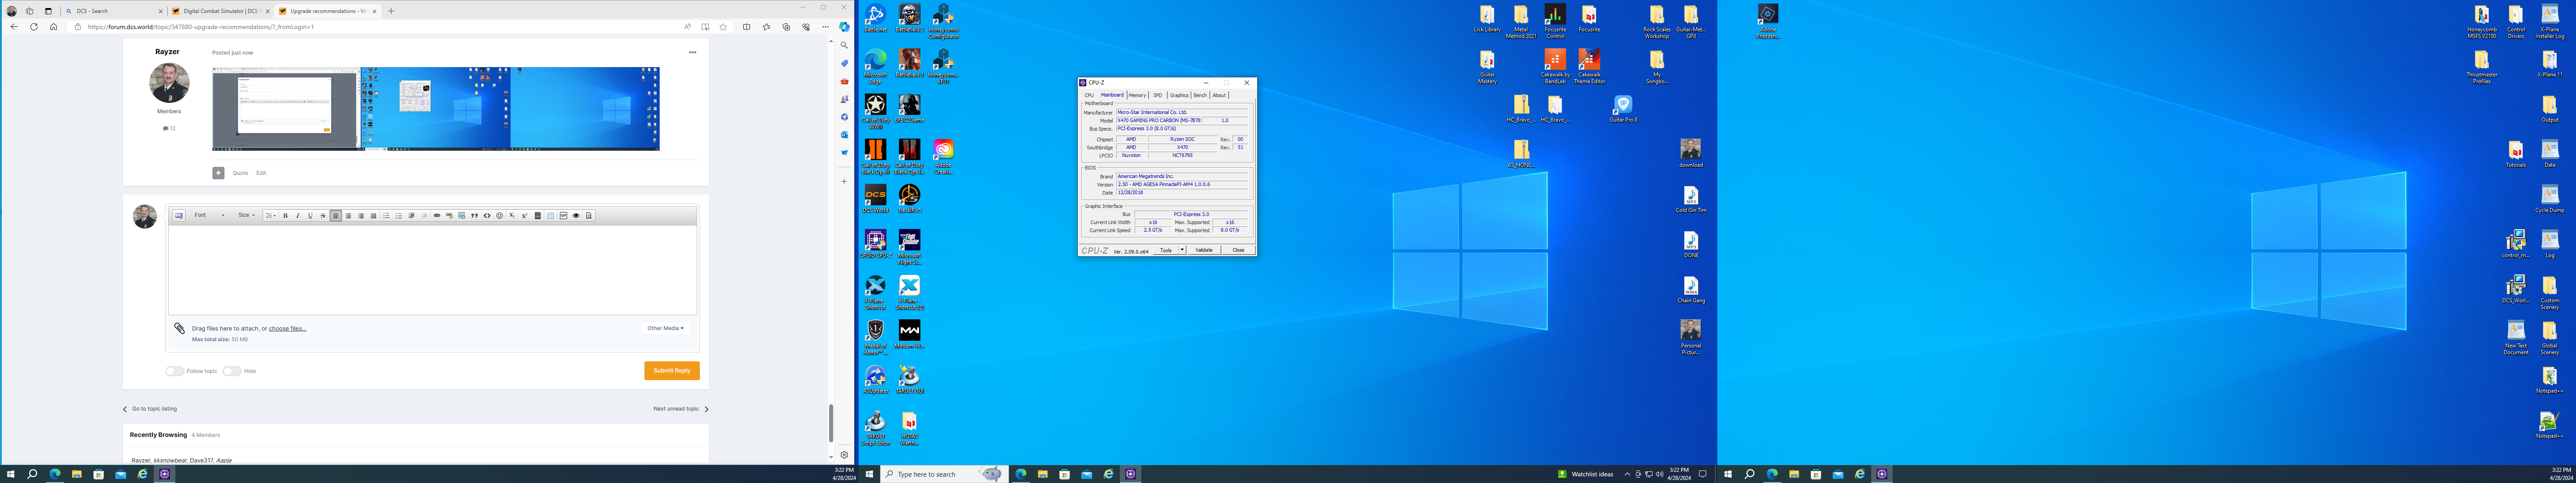Click the Close button in CPU-Z
This screenshot has height=483, width=2576.
[1238, 250]
